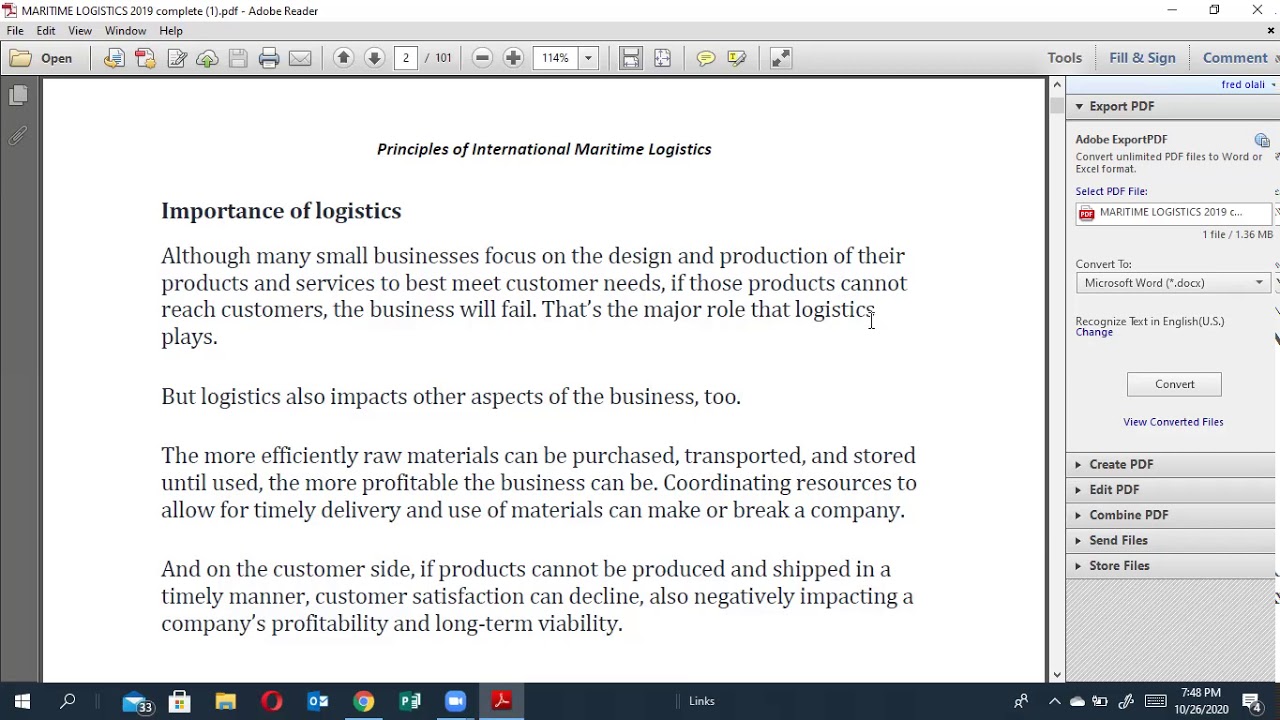Open Microsoft Store from the taskbar
The height and width of the screenshot is (720, 1280).
pyautogui.click(x=180, y=702)
